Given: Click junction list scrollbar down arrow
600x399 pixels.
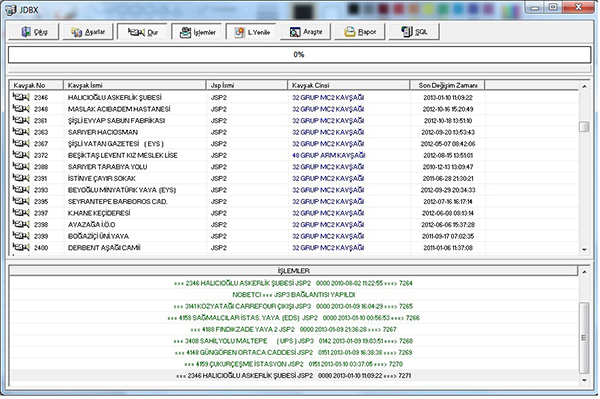Looking at the screenshot, I should pyautogui.click(x=584, y=249).
